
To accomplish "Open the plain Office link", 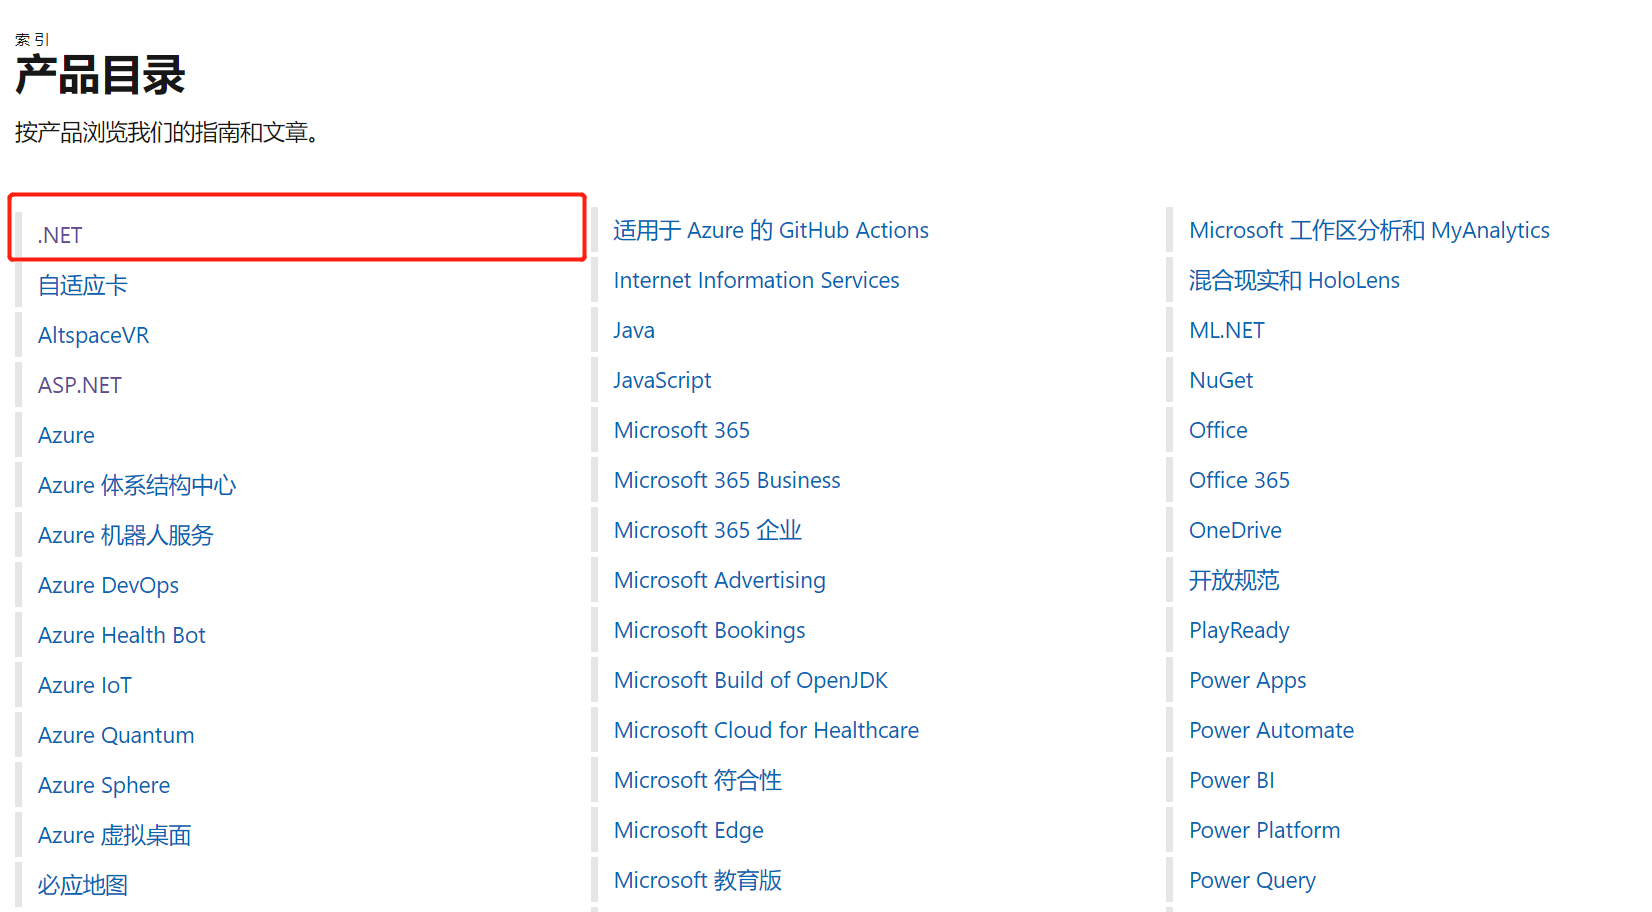I will [1218, 430].
